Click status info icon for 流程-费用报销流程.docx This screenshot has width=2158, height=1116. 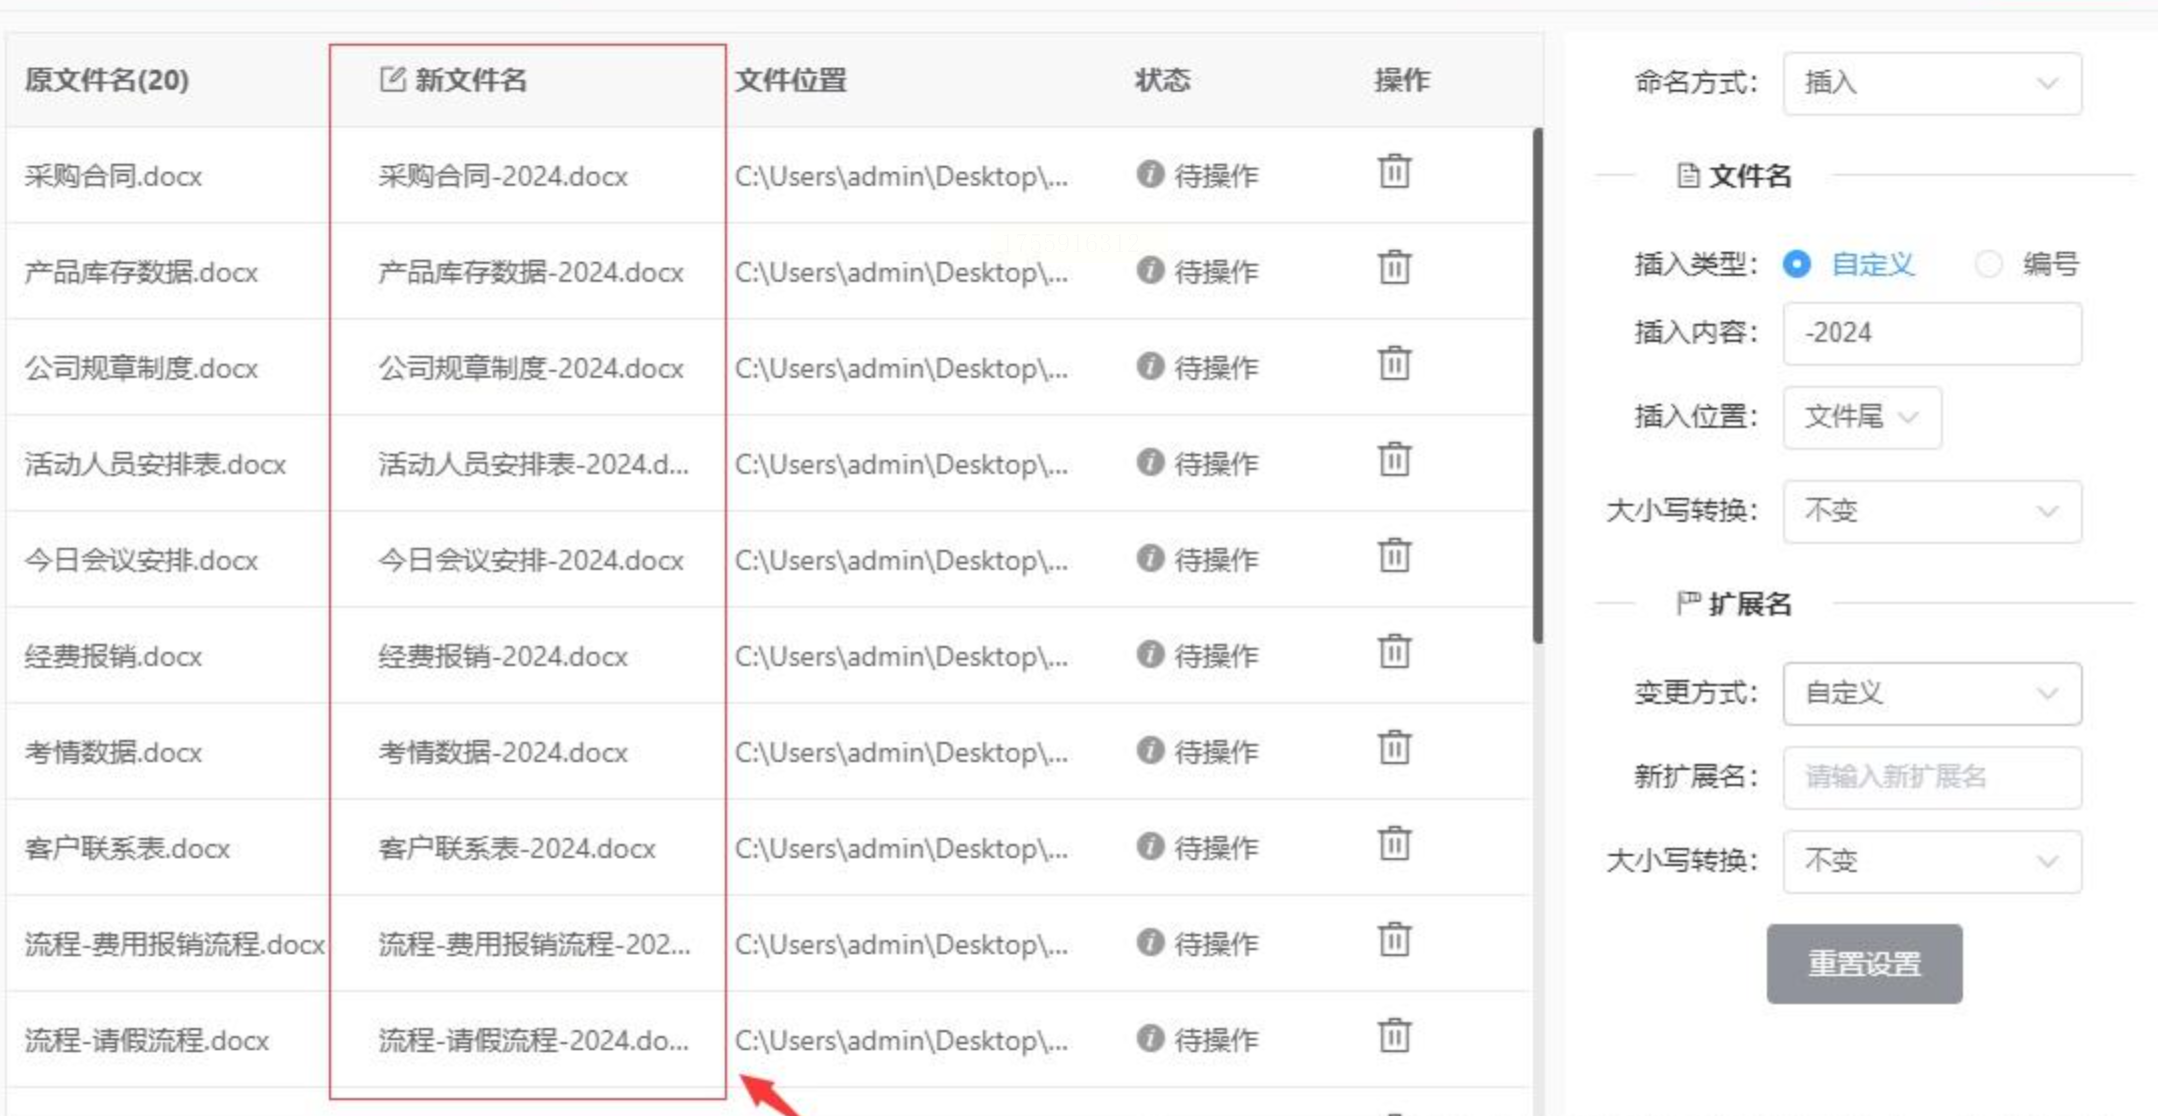click(1150, 942)
